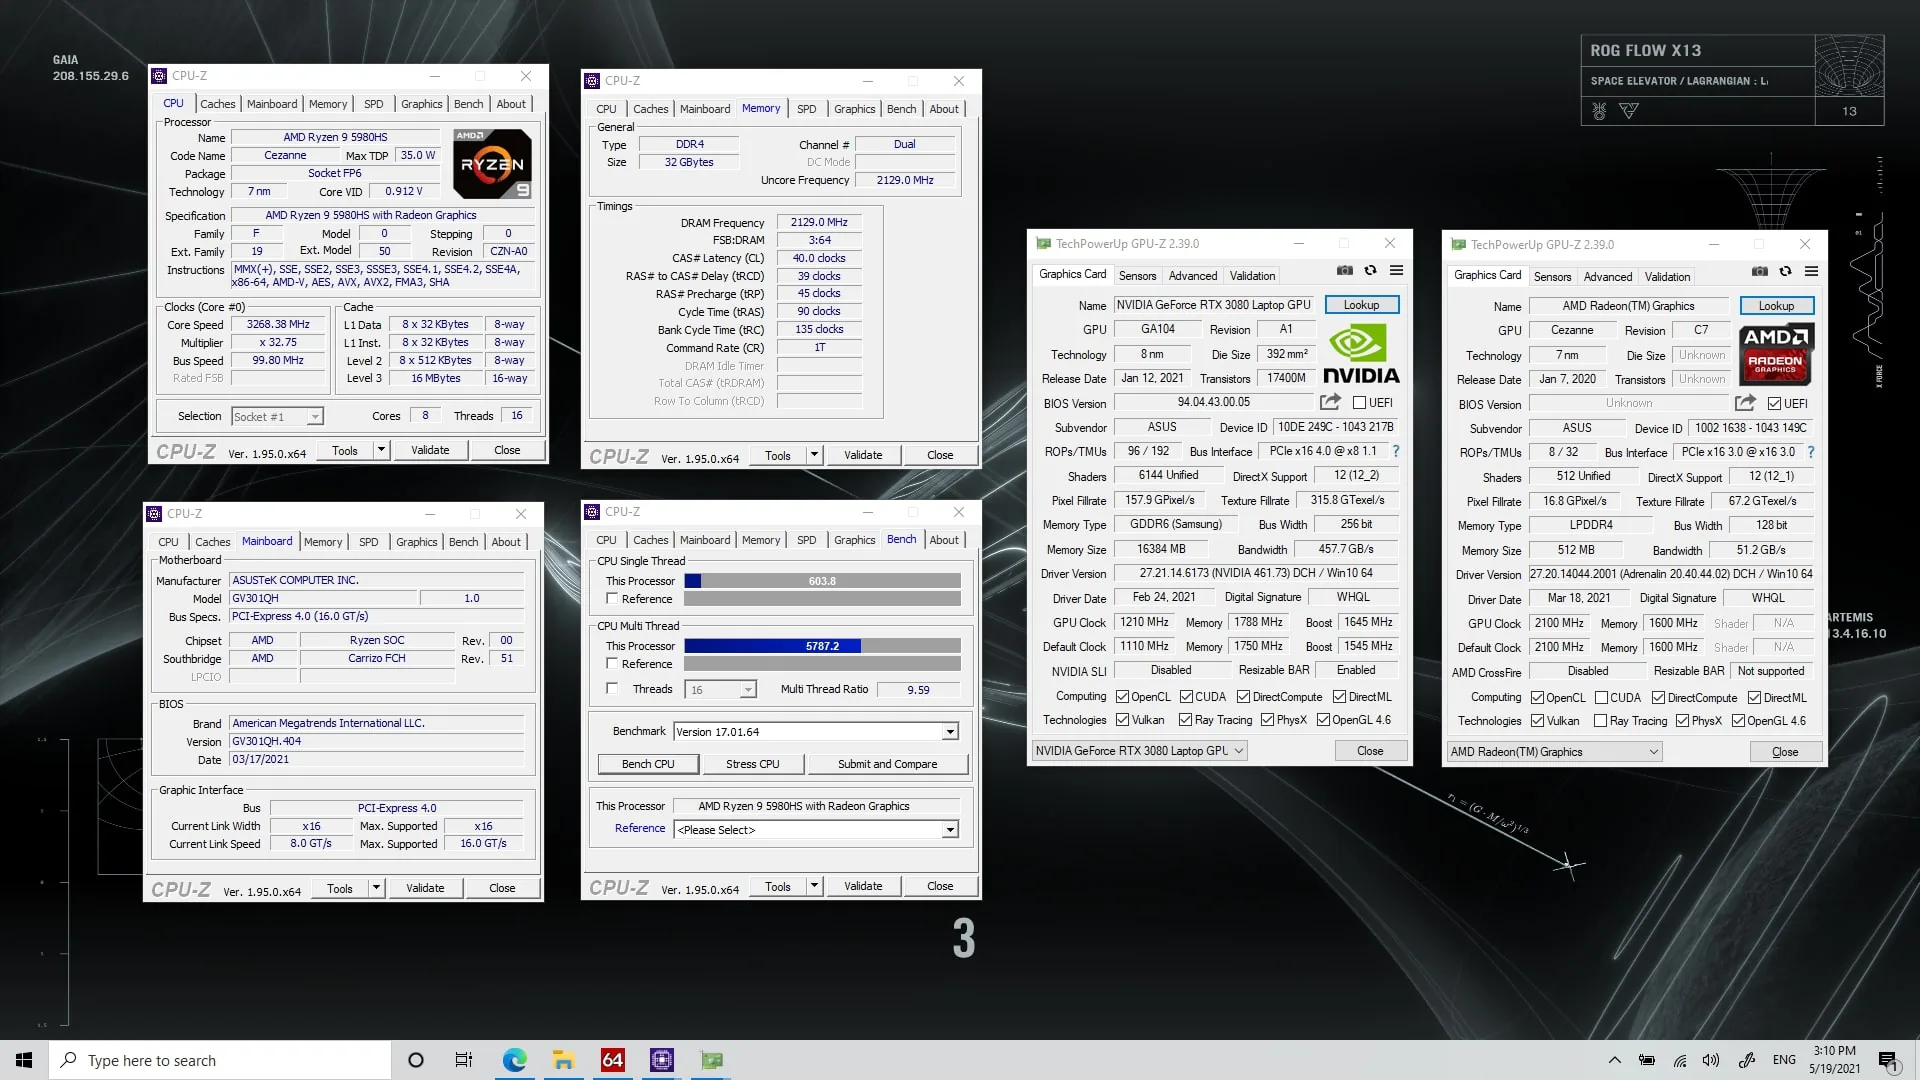The width and height of the screenshot is (1920, 1080).
Task: Click CPU Multi Thread score bar 5787.2
Action: pos(822,646)
